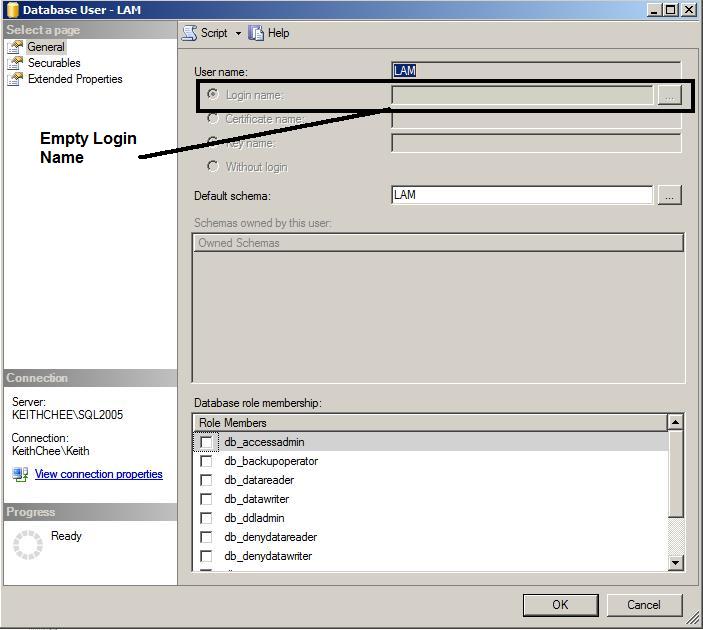
Task: Select the Login name radio button
Action: (213, 94)
